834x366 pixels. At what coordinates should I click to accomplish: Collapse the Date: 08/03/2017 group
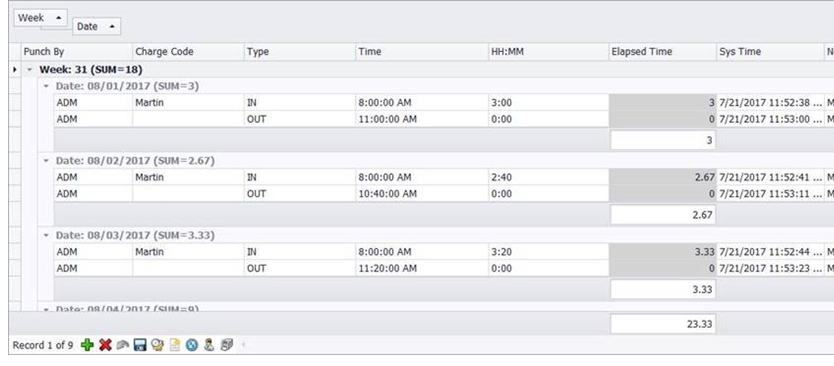(x=46, y=235)
